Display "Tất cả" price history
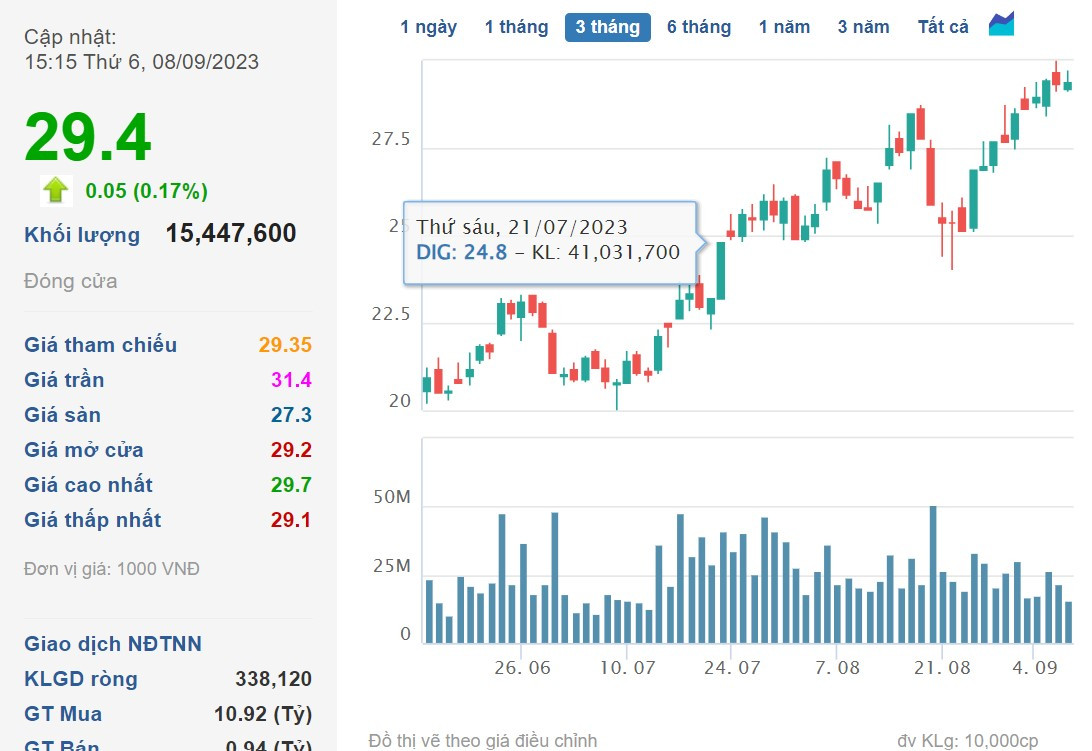The width and height of the screenshot is (1092, 751). (x=943, y=27)
